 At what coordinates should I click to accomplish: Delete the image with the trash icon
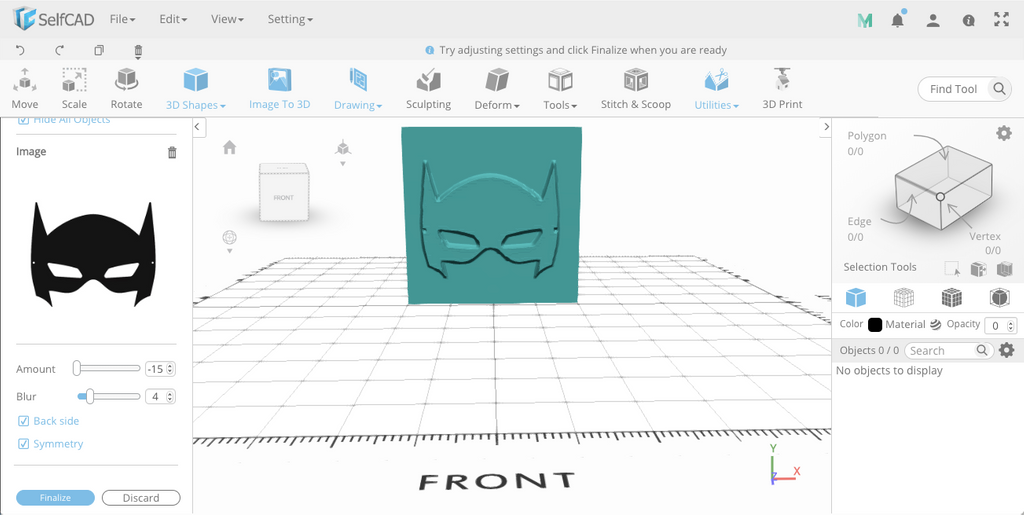[172, 152]
